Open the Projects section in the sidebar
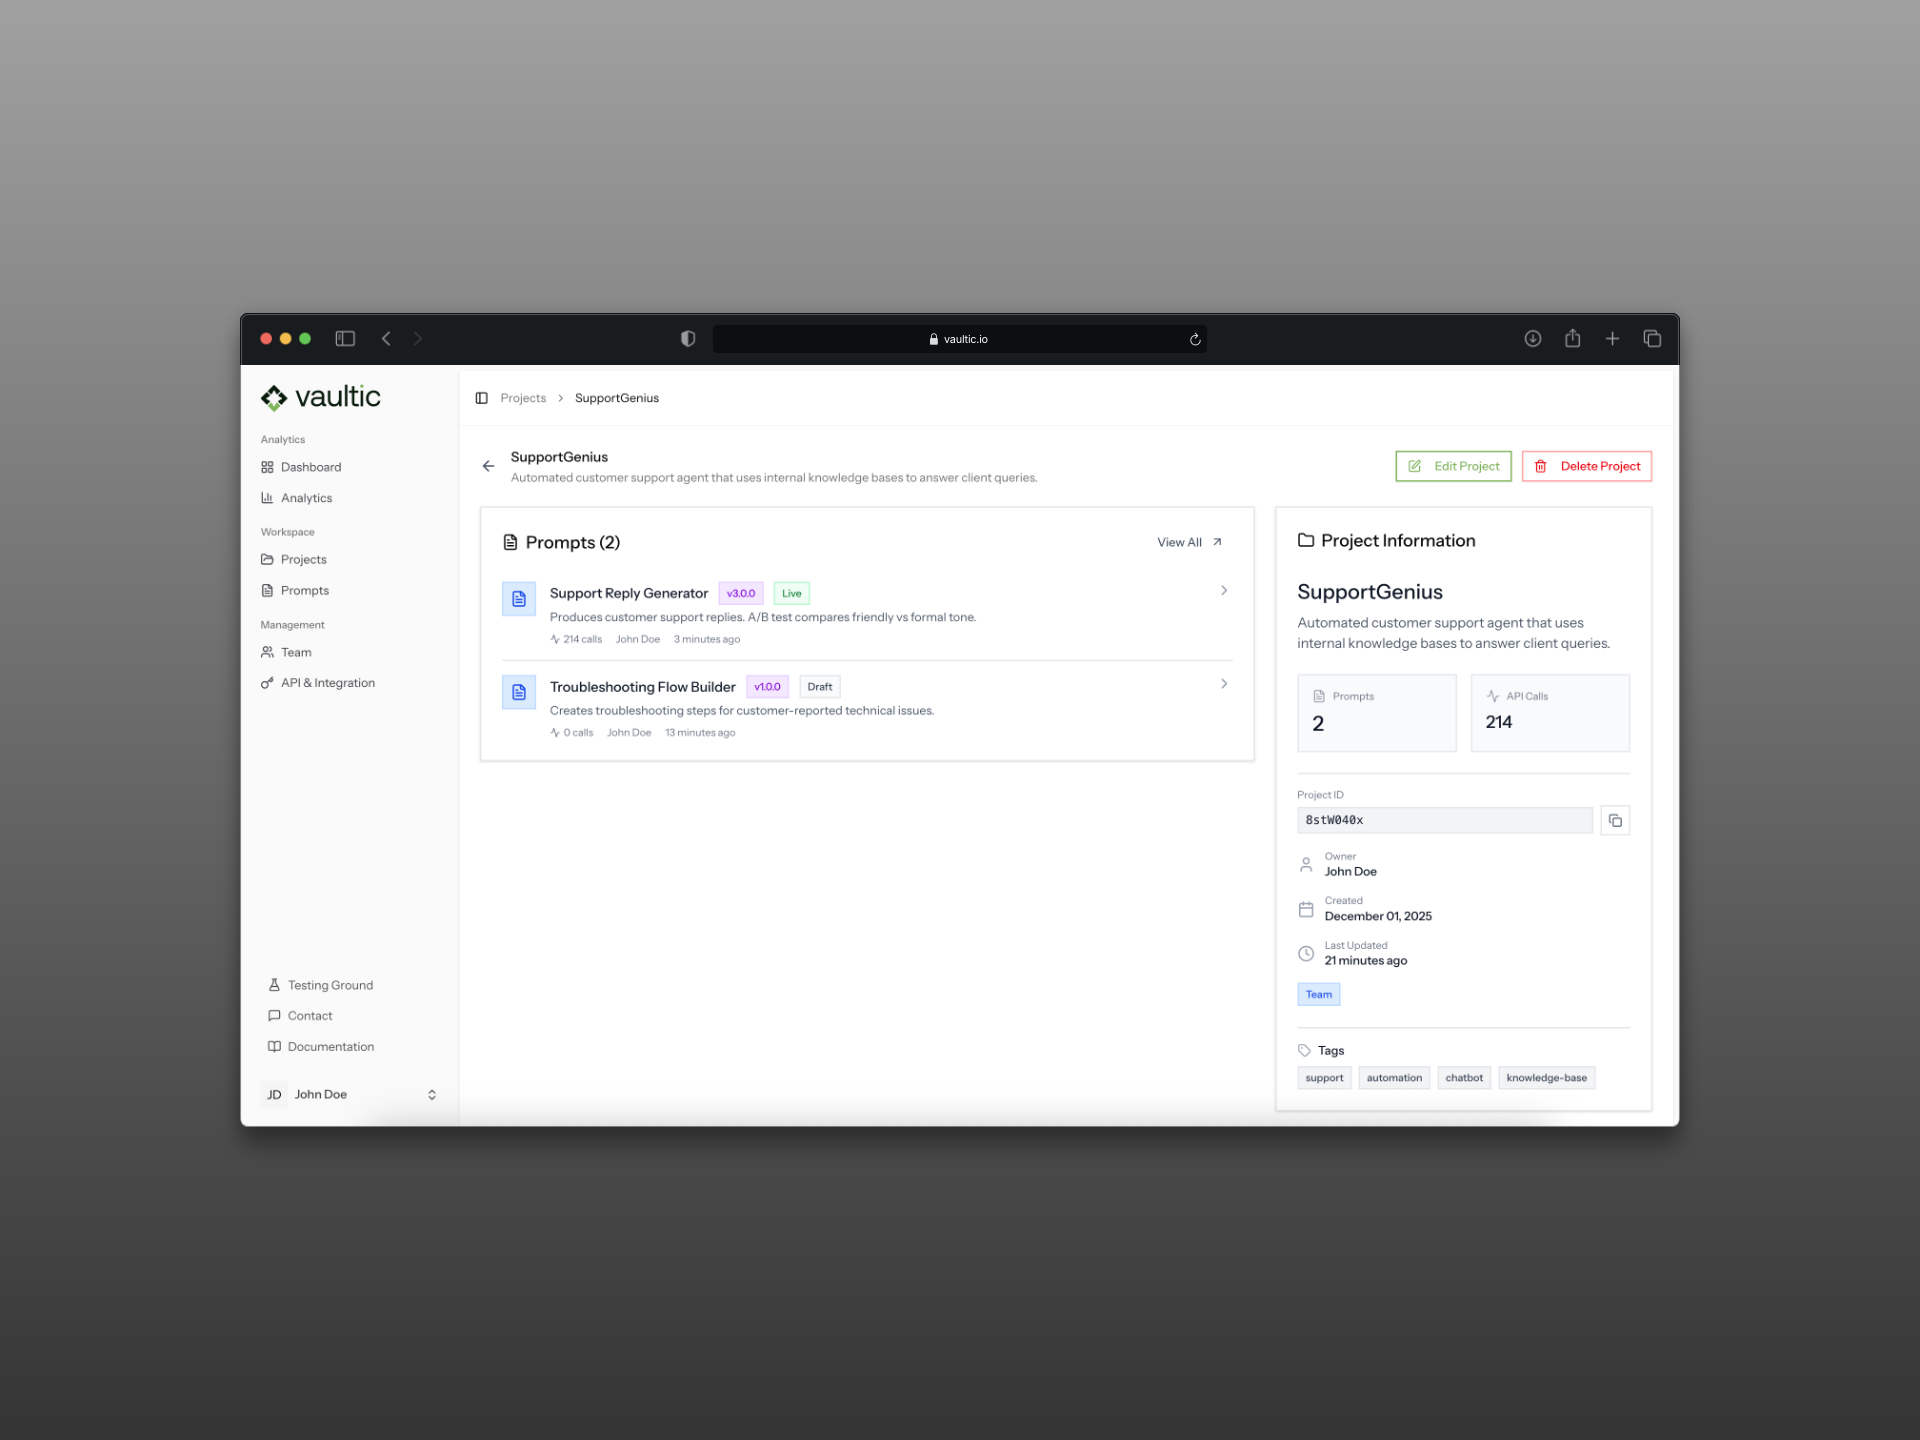The image size is (1920, 1440). coord(304,559)
